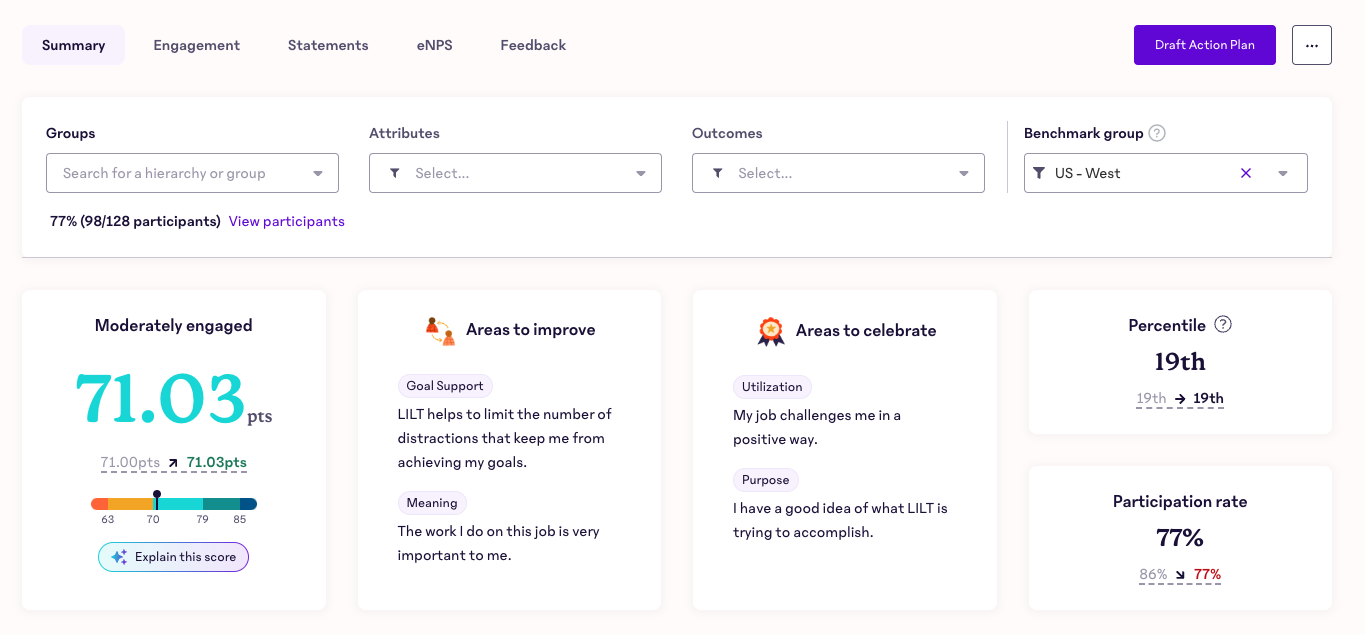Click the Goal Support tag

pyautogui.click(x=445, y=386)
